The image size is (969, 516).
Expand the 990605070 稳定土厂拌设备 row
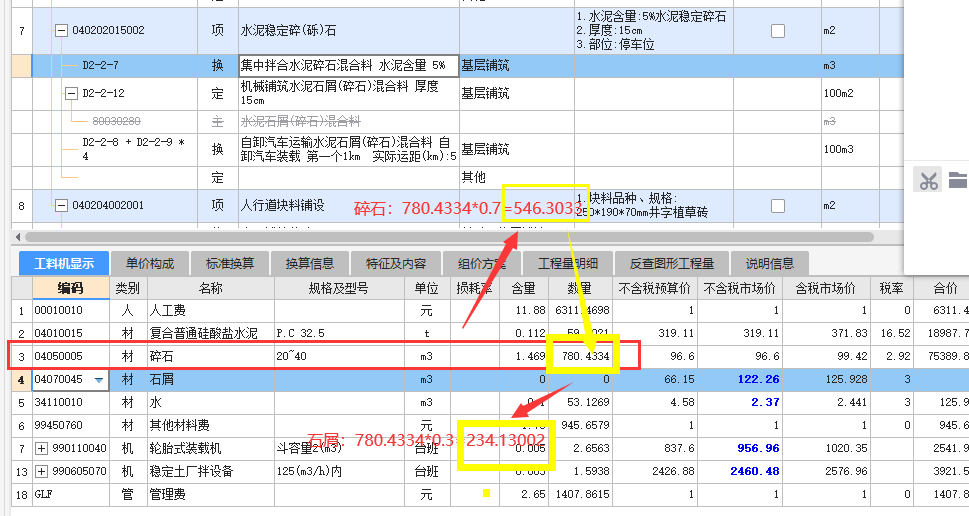41,472
